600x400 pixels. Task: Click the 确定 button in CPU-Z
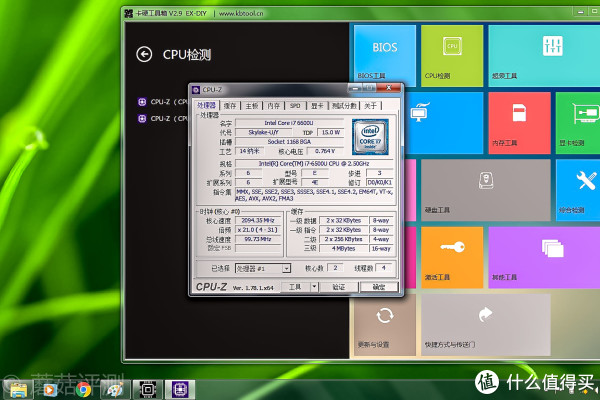coord(379,287)
